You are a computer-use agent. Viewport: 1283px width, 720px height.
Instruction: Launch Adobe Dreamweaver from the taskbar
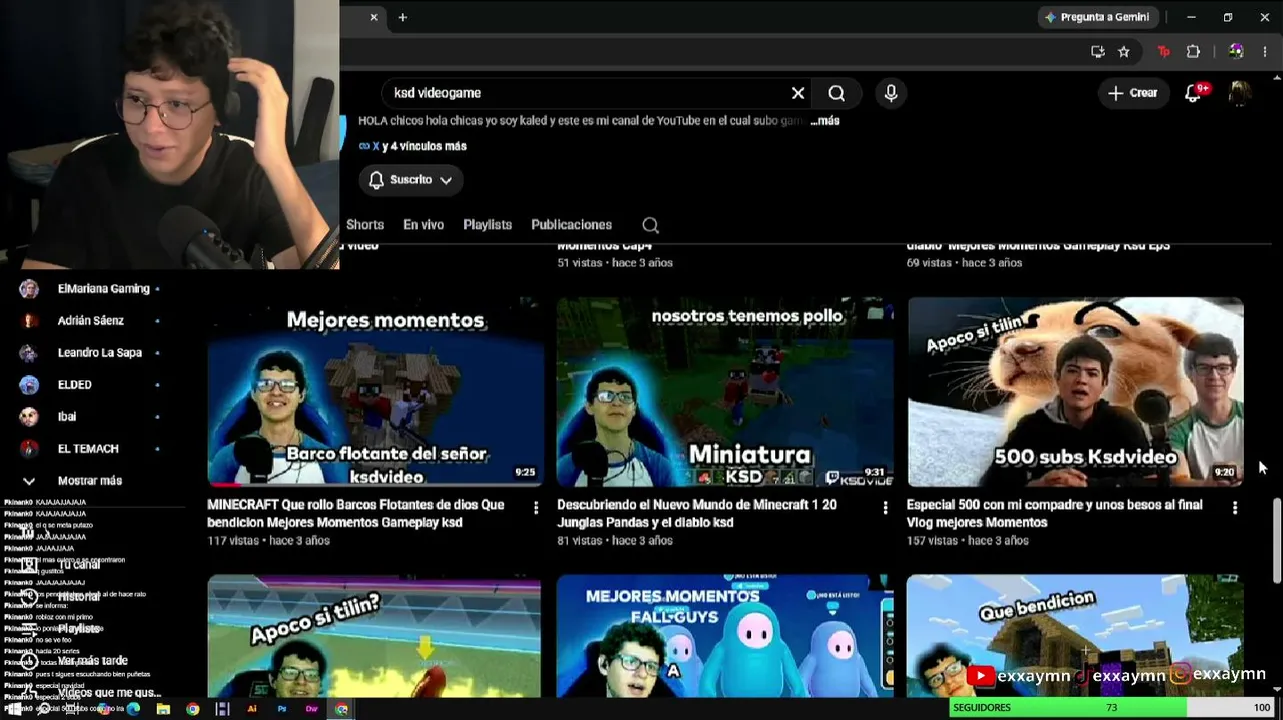[x=312, y=709]
